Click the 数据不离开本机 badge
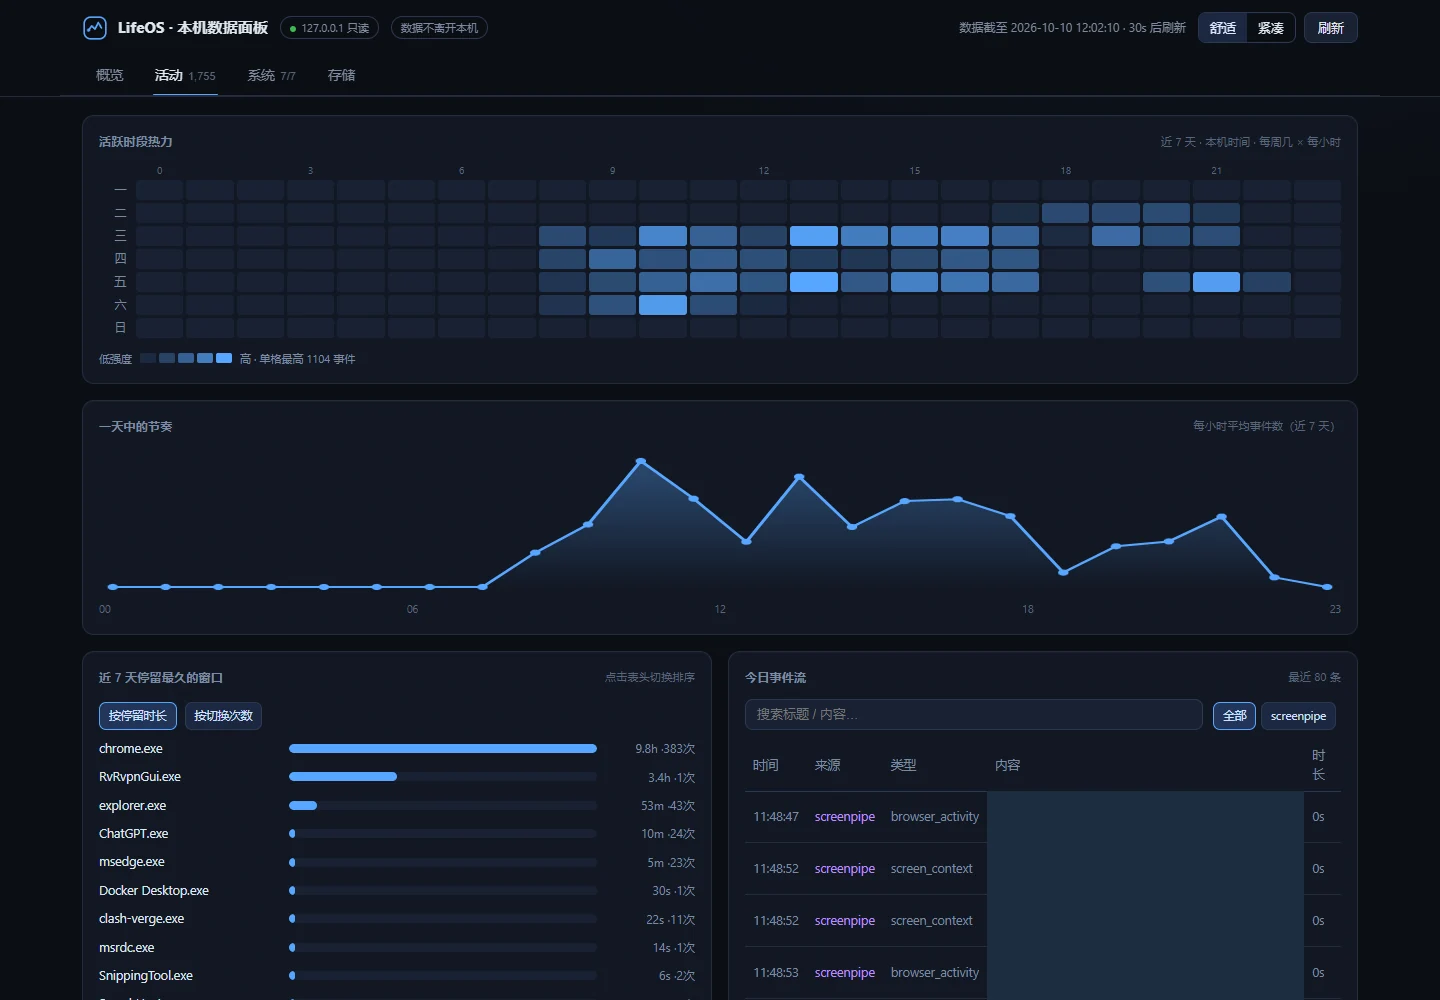Image resolution: width=1440 pixels, height=1000 pixels. tap(439, 28)
